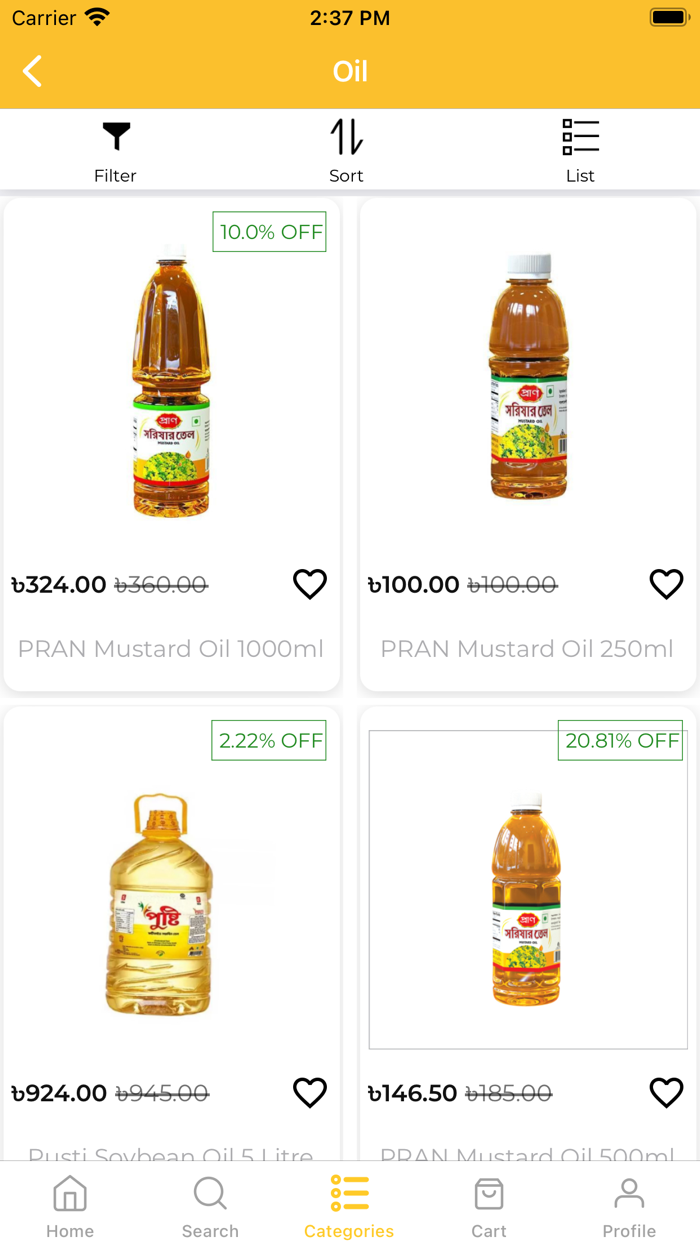This screenshot has height=1244, width=700.
Task: Switch to List view
Action: pyautogui.click(x=580, y=148)
